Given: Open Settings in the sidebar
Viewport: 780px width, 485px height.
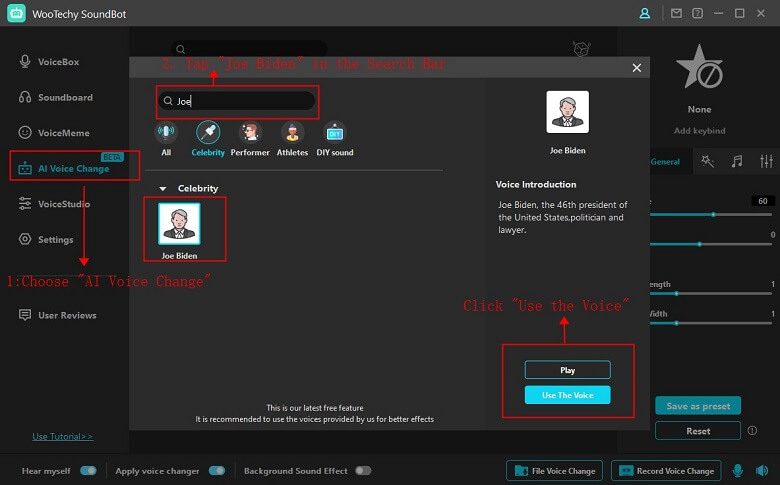Looking at the screenshot, I should [46, 239].
